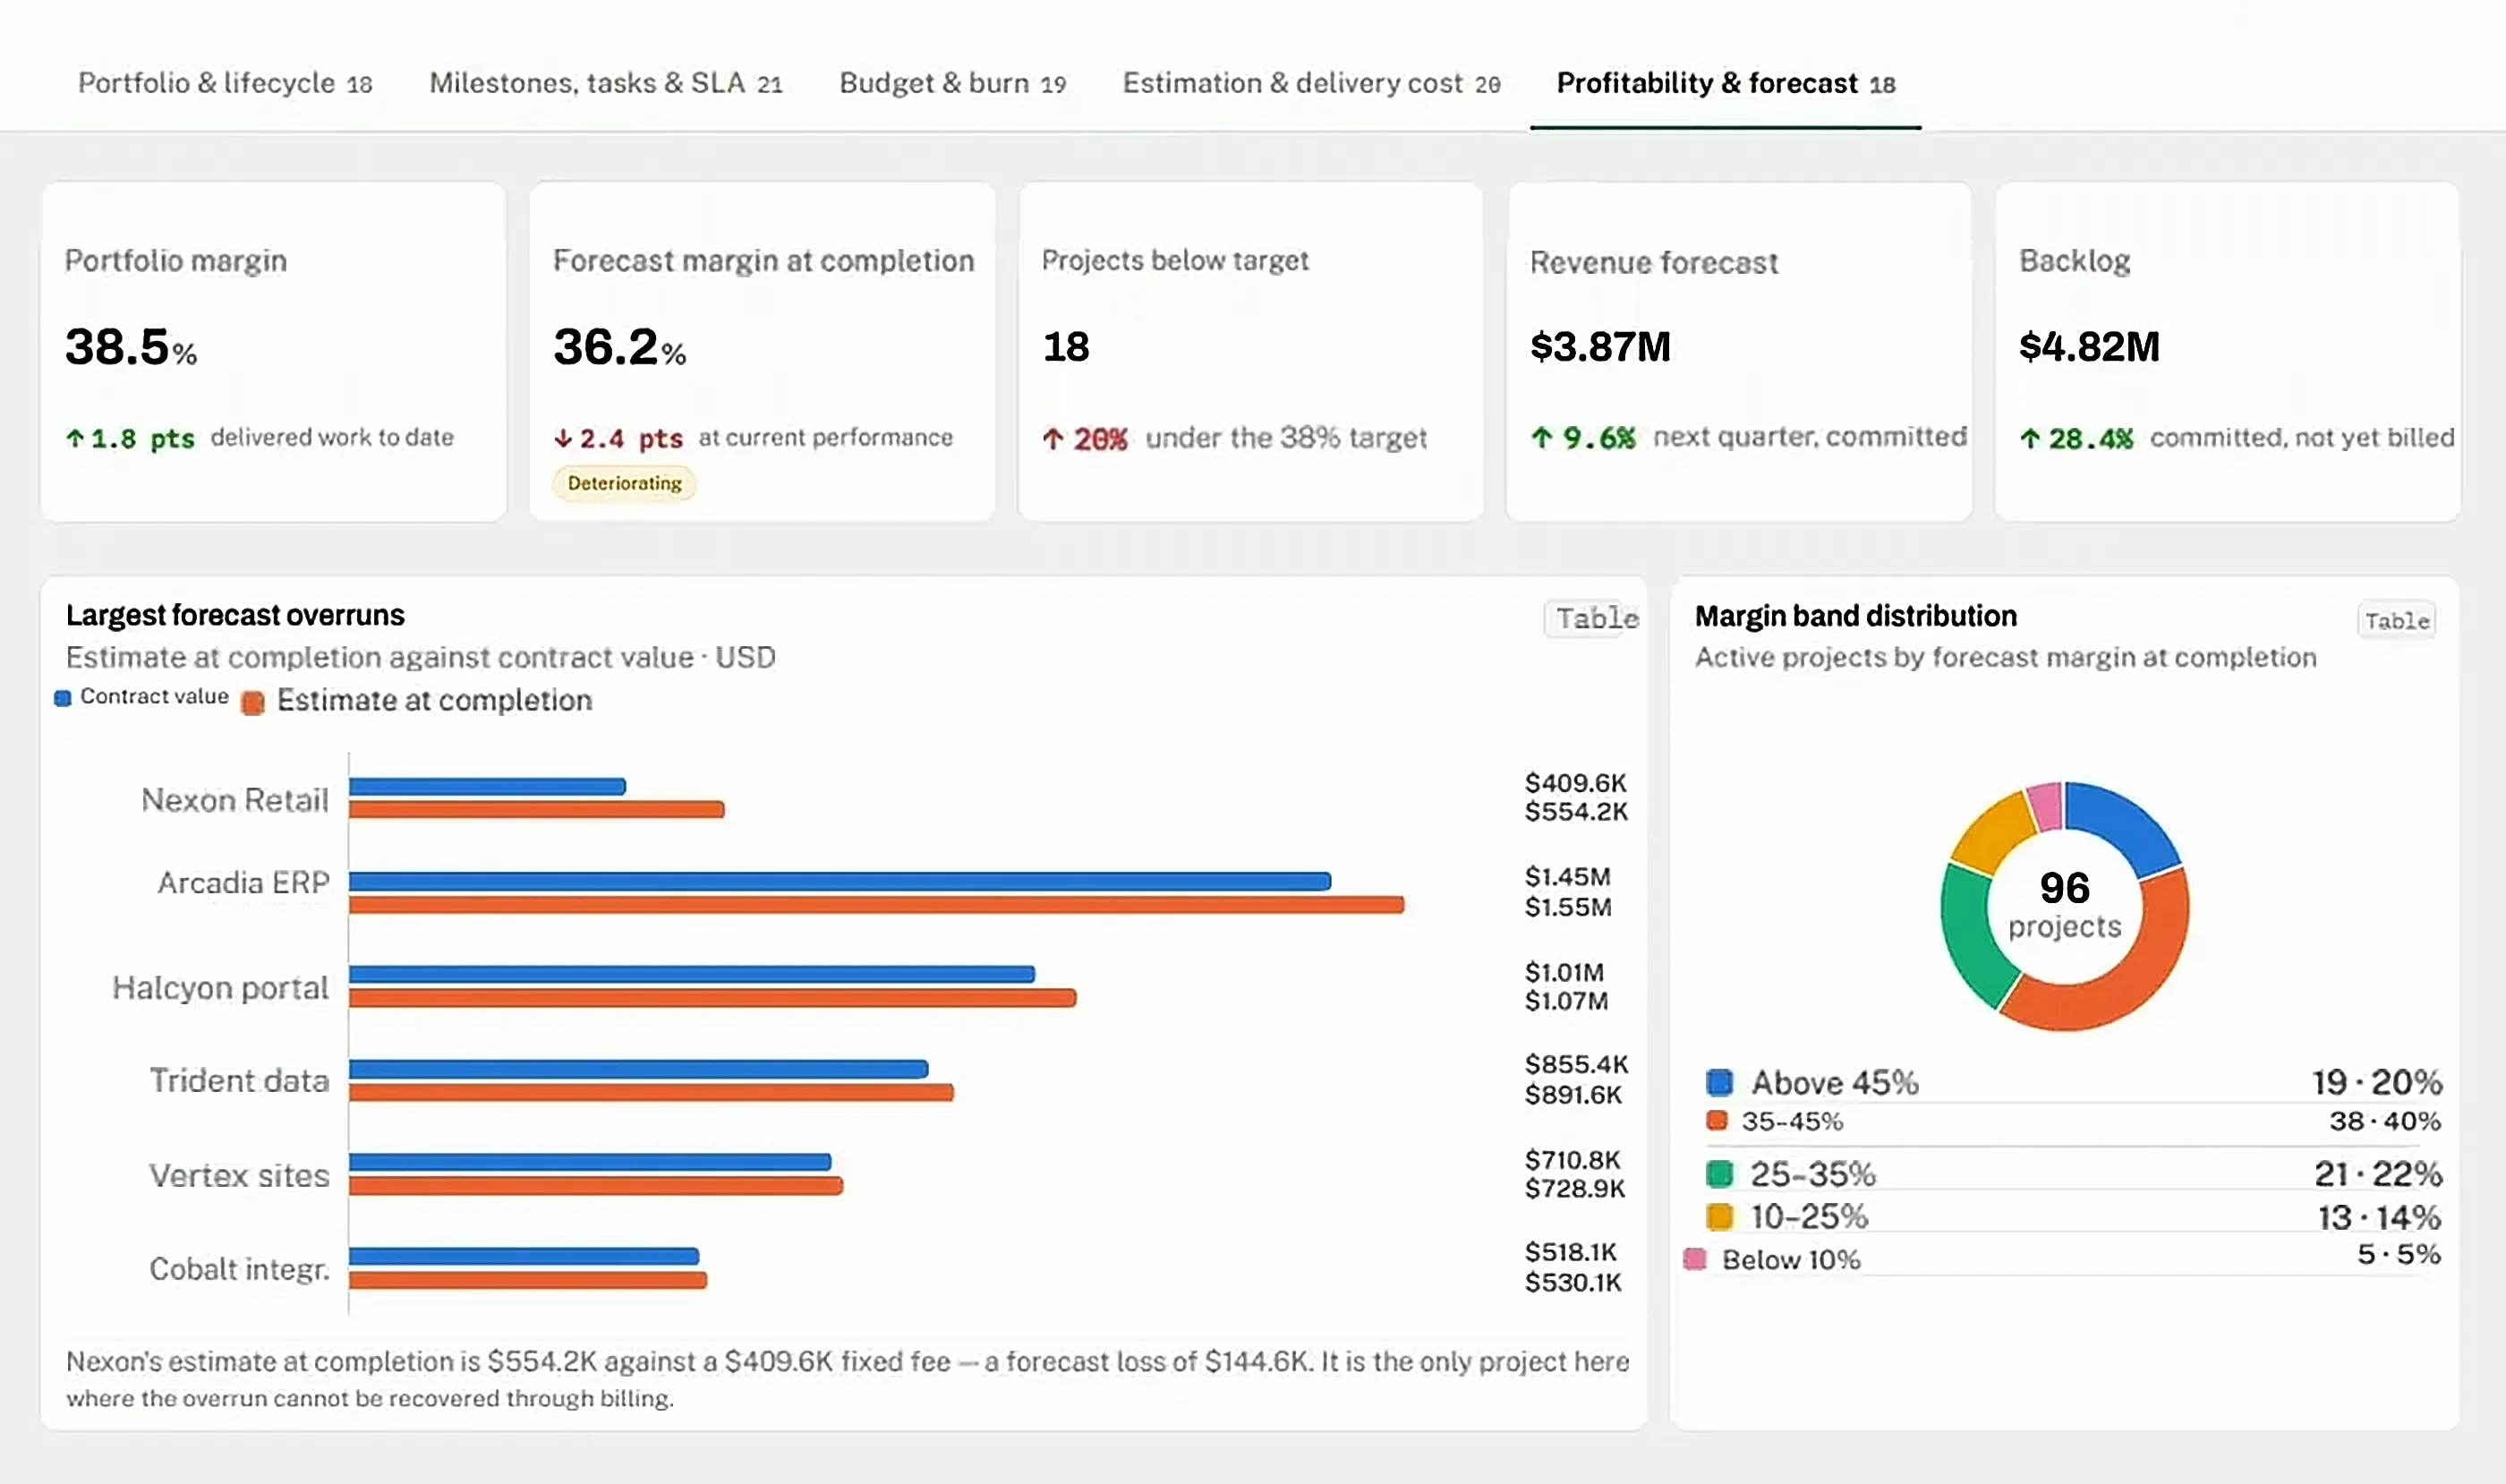
Task: Click the Above 45% blue legend swatch
Action: pos(1719,1082)
